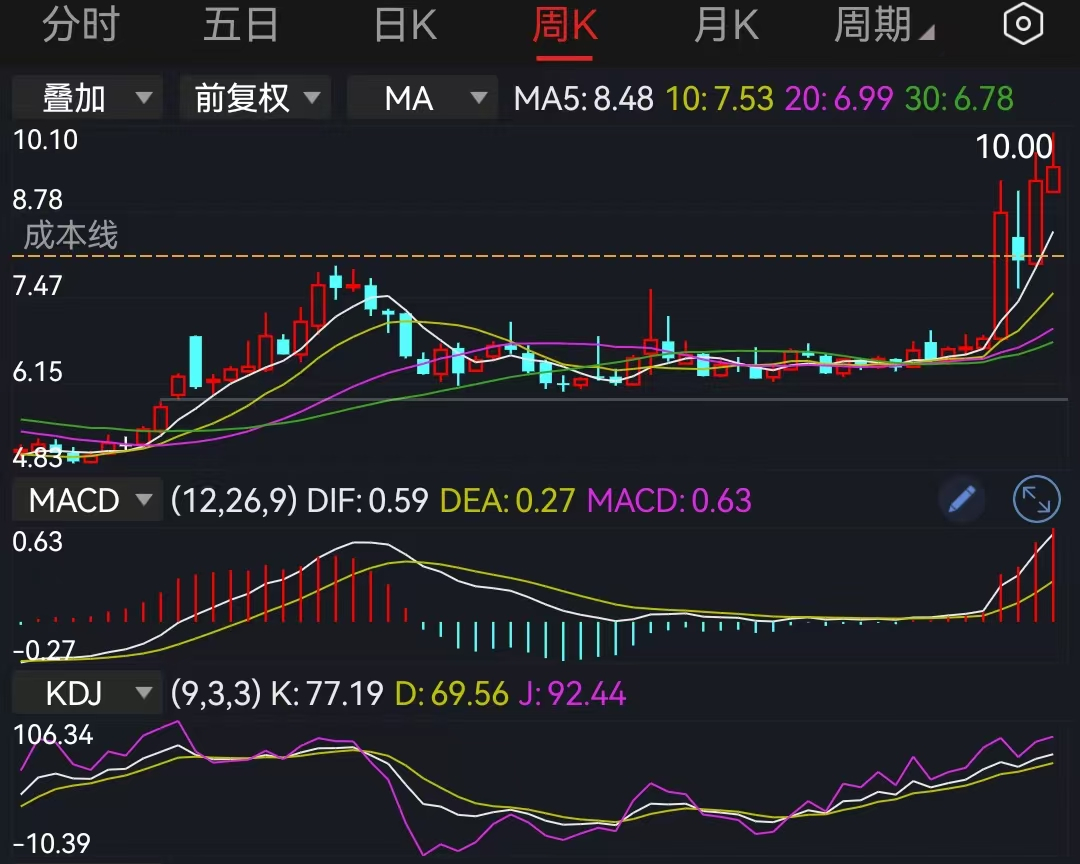Image resolution: width=1080 pixels, height=864 pixels.
Task: Open the chart settings target icon
Action: click(1022, 22)
